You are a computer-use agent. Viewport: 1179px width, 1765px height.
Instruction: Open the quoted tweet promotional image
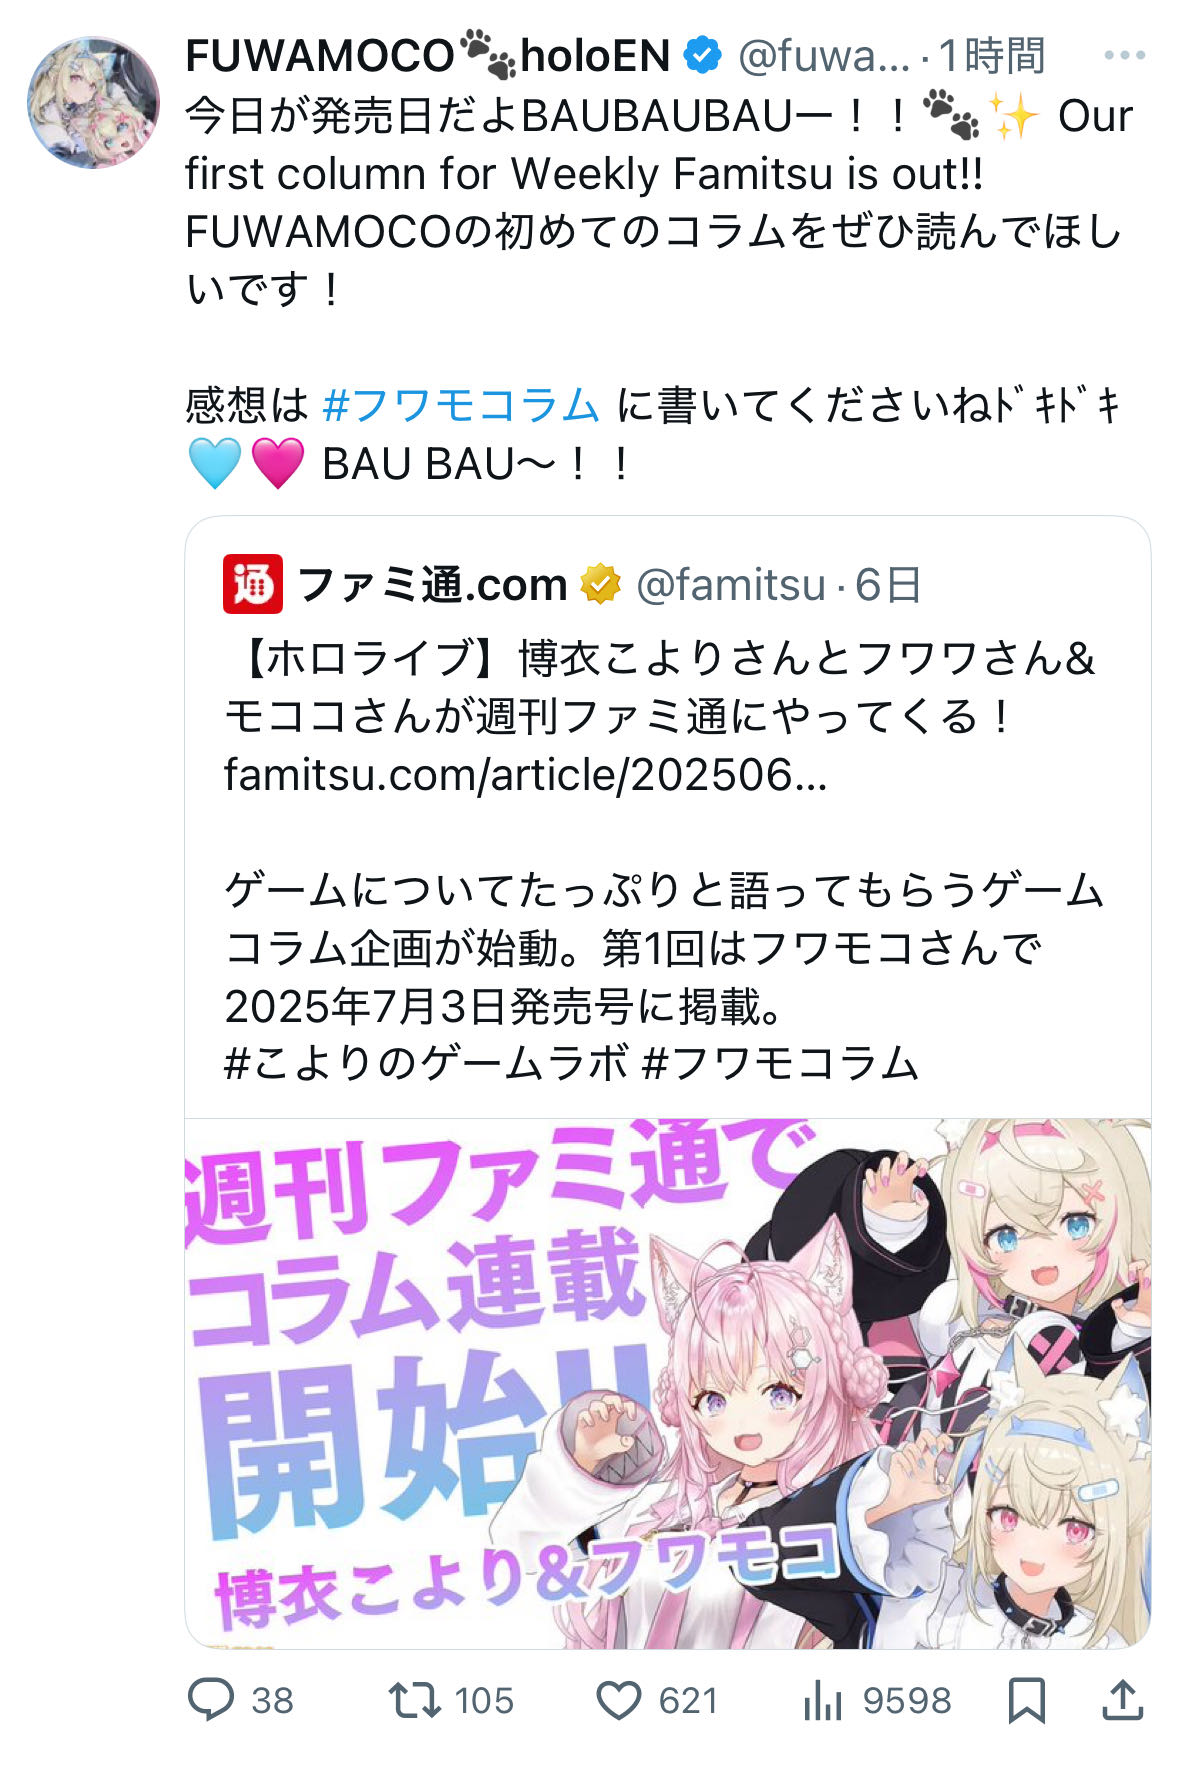(668, 1383)
